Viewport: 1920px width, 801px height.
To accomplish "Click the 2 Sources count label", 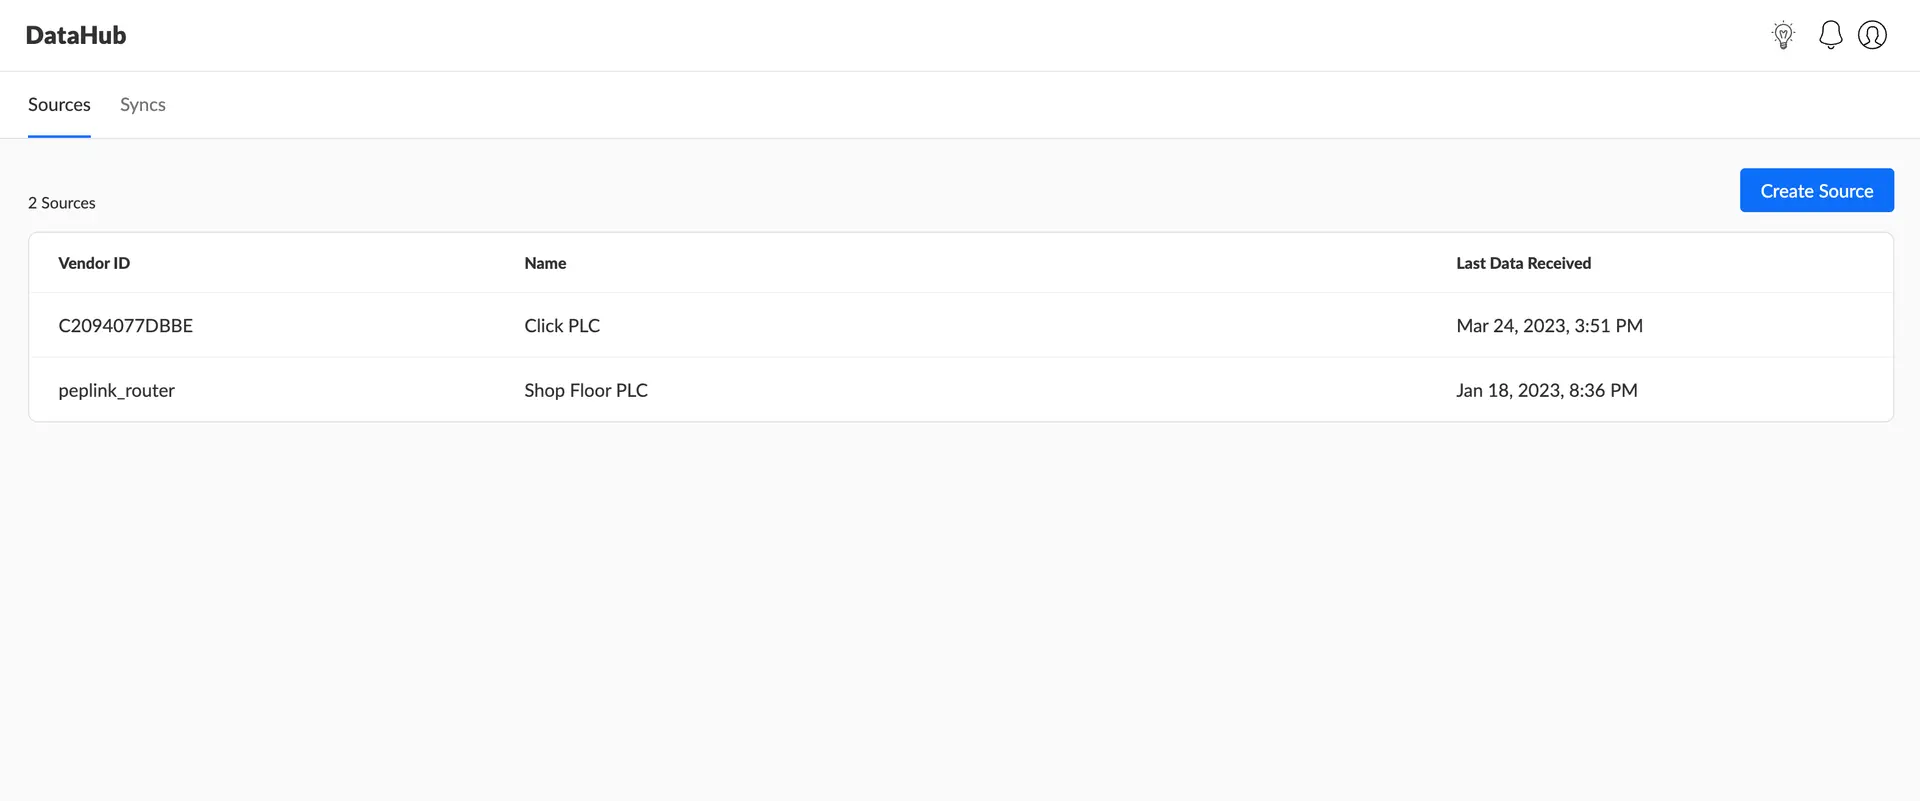I will (x=62, y=203).
